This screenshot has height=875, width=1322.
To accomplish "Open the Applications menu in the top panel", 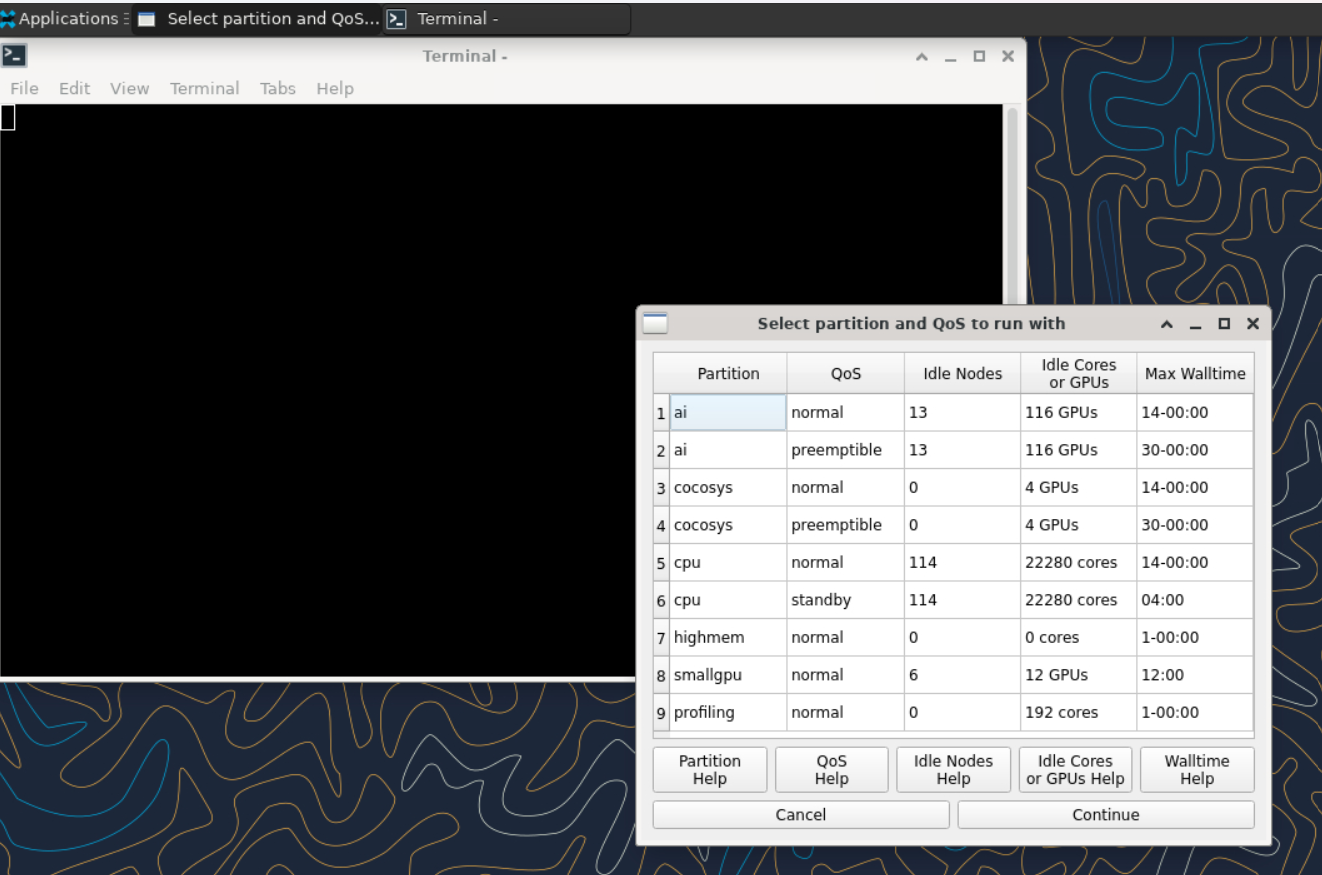I will [x=66, y=18].
